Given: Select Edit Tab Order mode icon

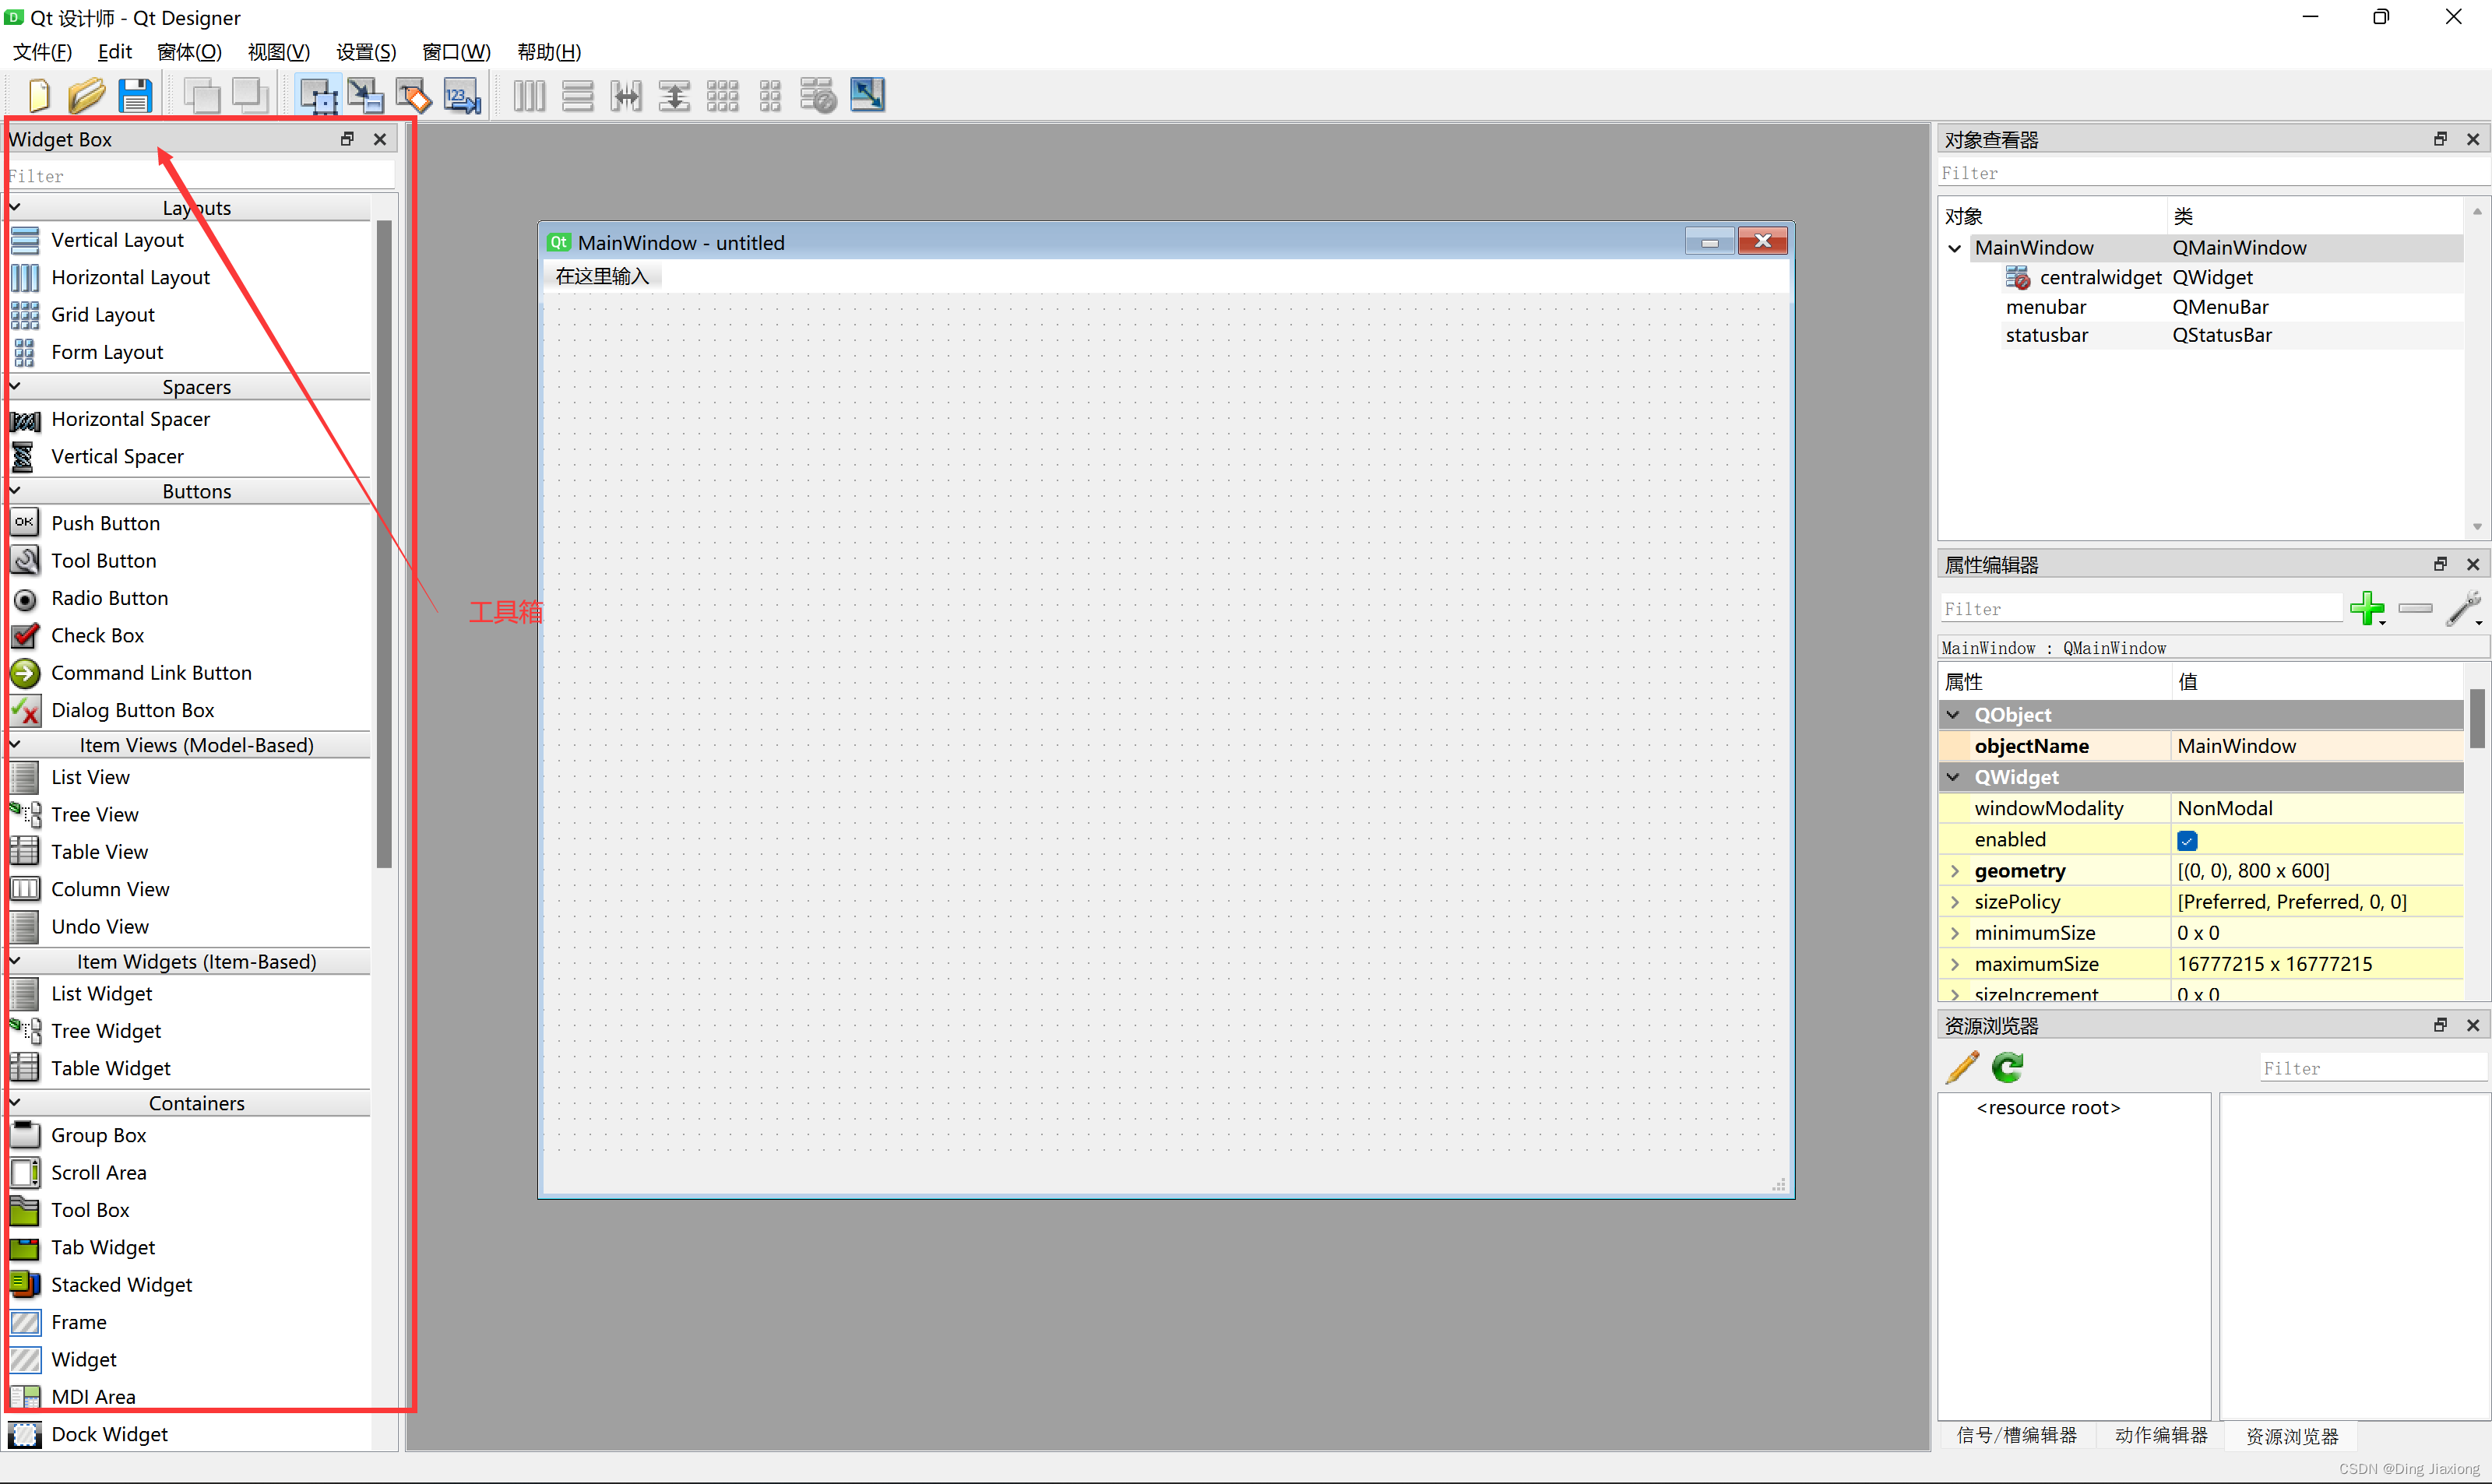Looking at the screenshot, I should 462,96.
